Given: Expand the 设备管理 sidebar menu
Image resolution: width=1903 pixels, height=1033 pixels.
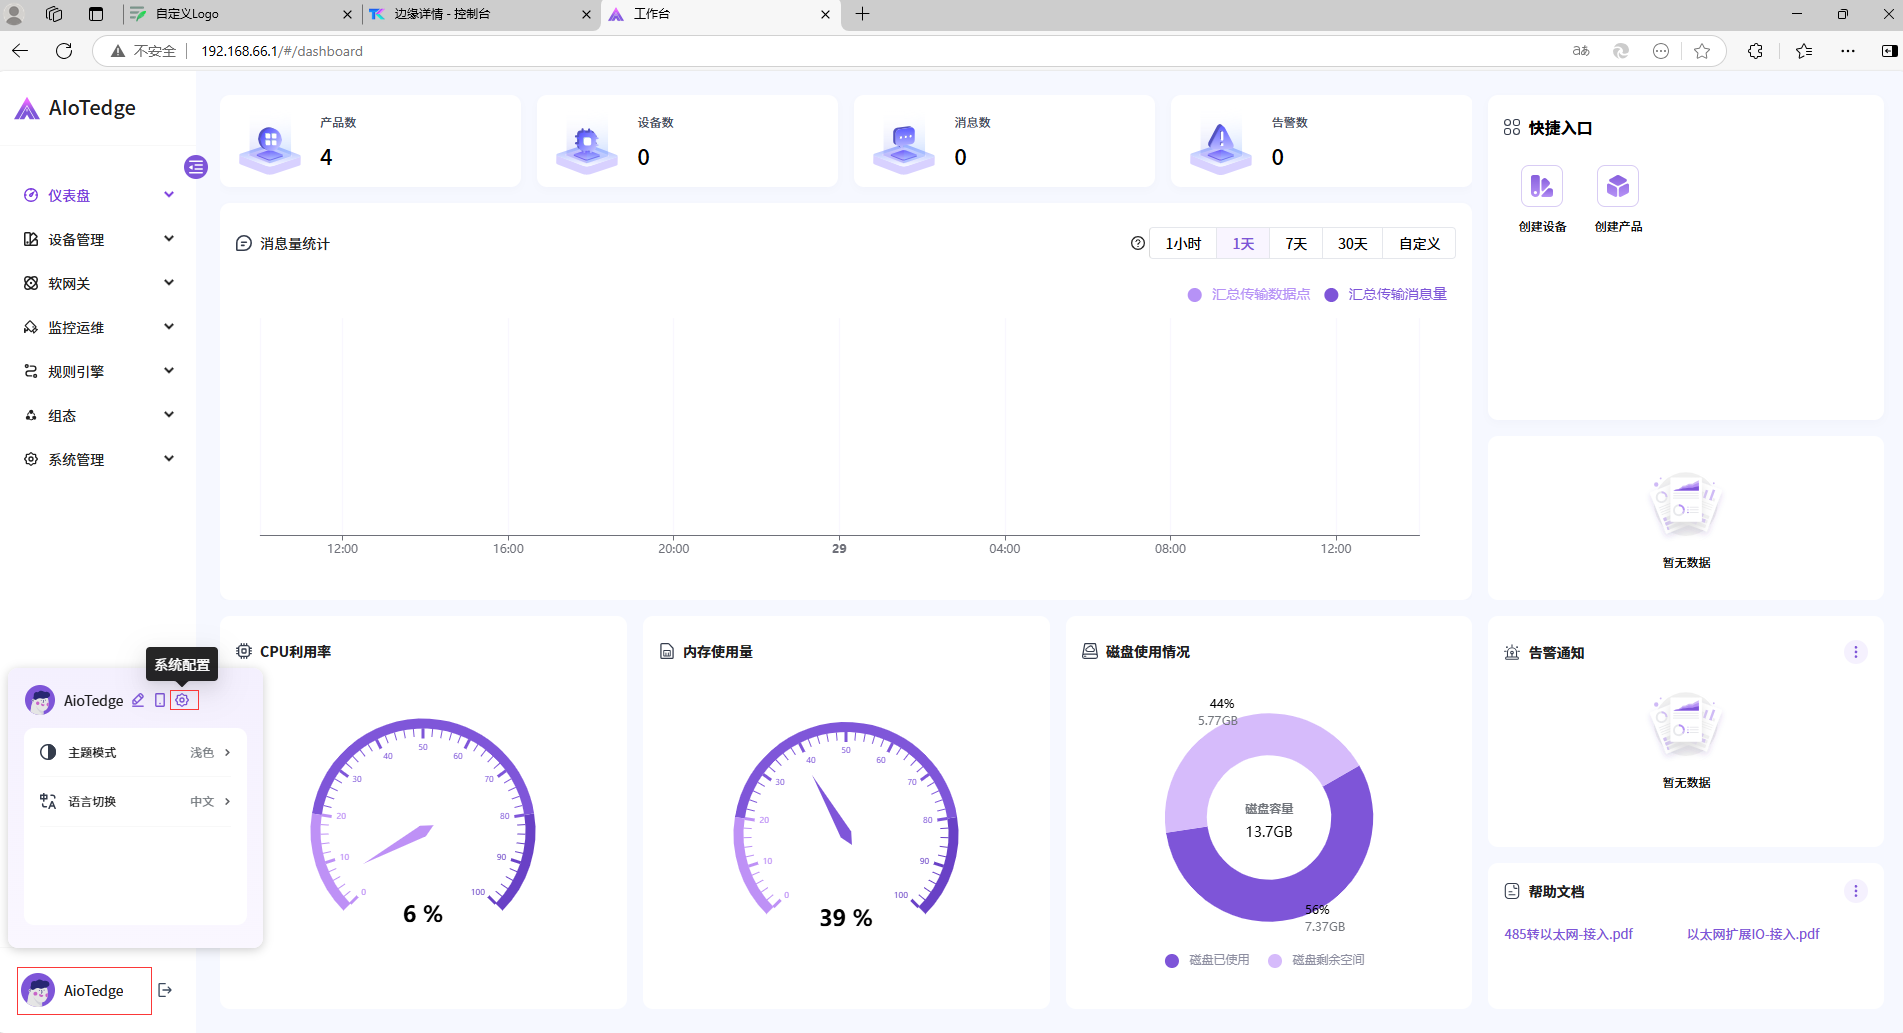Looking at the screenshot, I should [x=98, y=239].
